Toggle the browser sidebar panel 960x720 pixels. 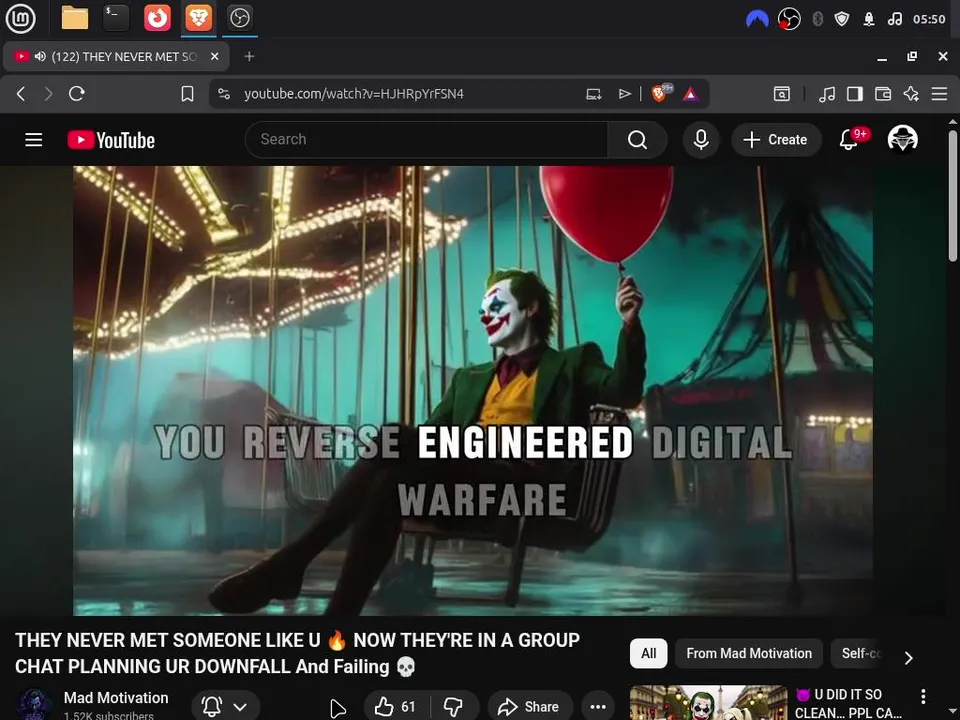point(855,94)
